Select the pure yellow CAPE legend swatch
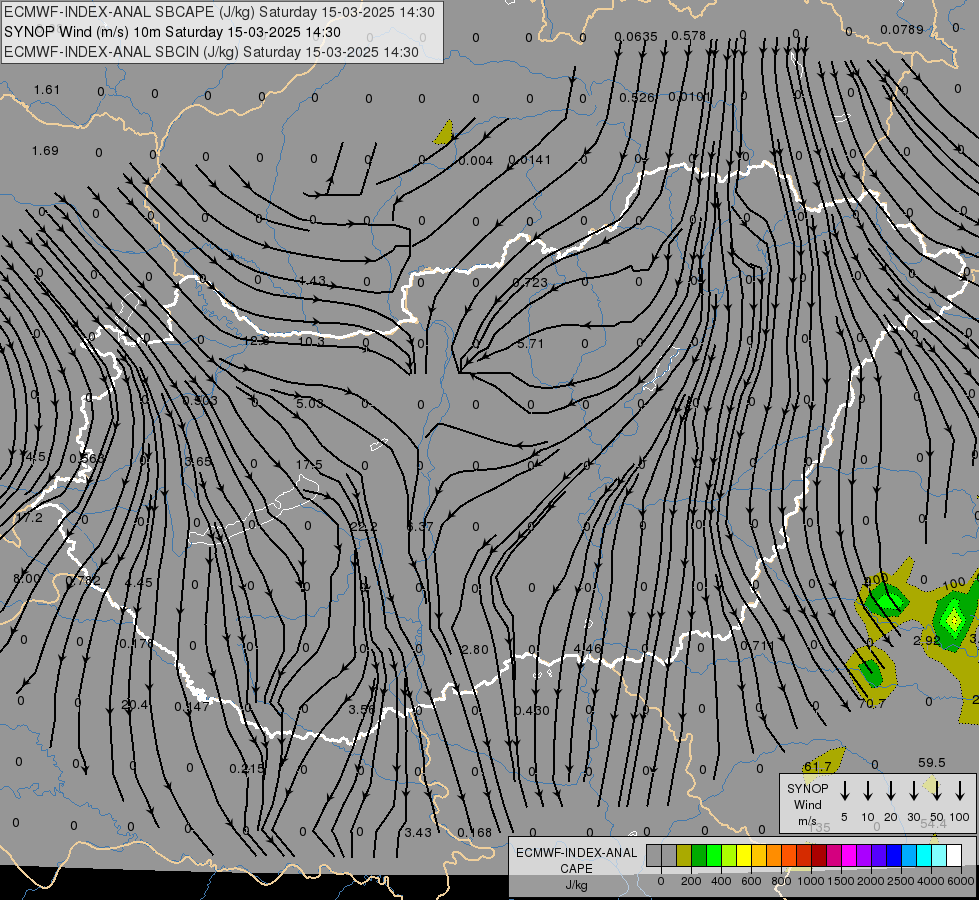 (744, 855)
